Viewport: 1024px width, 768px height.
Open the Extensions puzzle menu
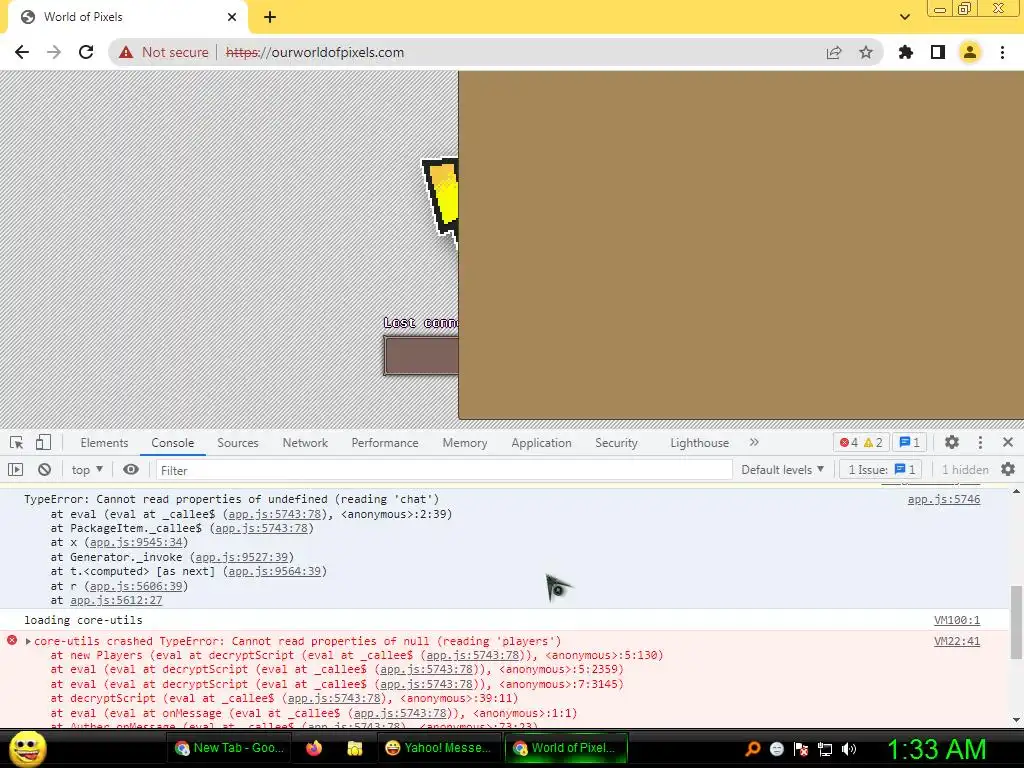(x=906, y=52)
